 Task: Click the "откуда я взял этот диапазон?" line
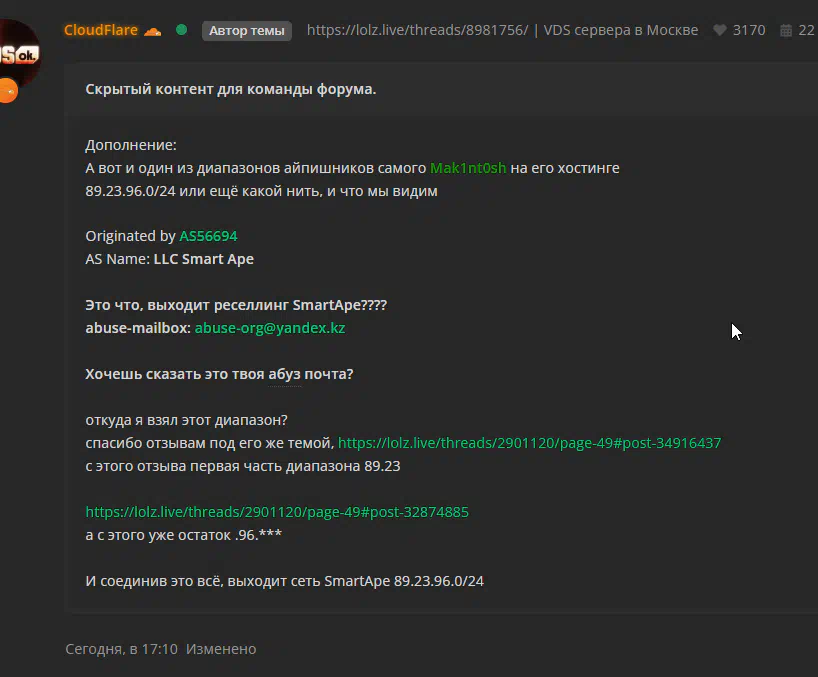186,420
